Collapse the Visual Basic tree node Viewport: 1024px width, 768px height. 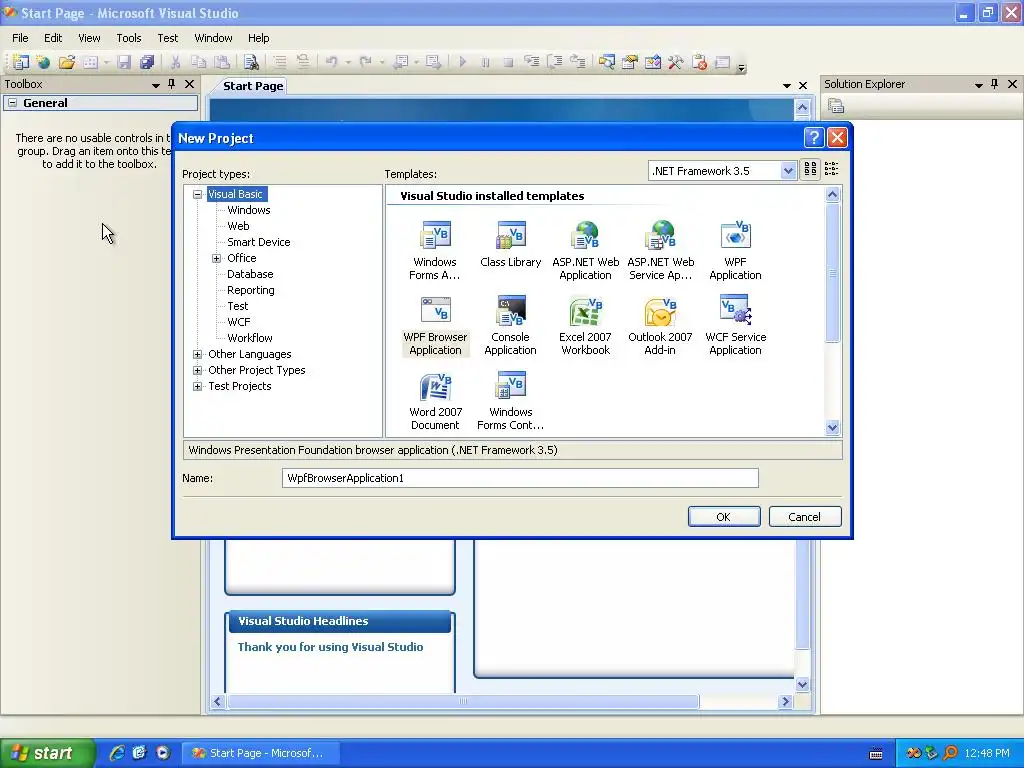(197, 194)
